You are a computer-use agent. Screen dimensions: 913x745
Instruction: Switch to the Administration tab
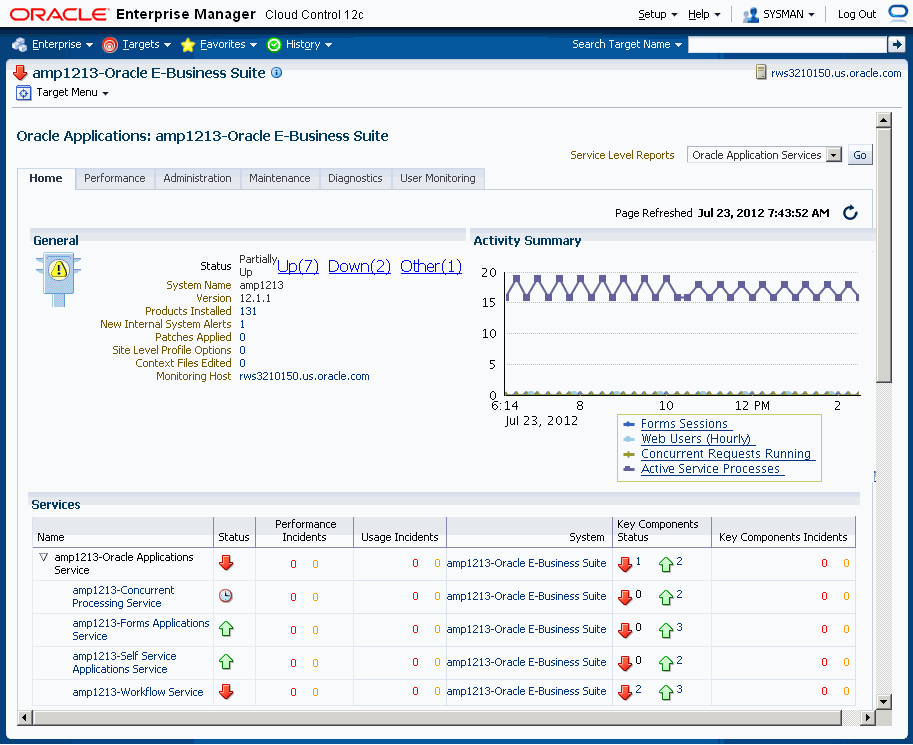197,178
